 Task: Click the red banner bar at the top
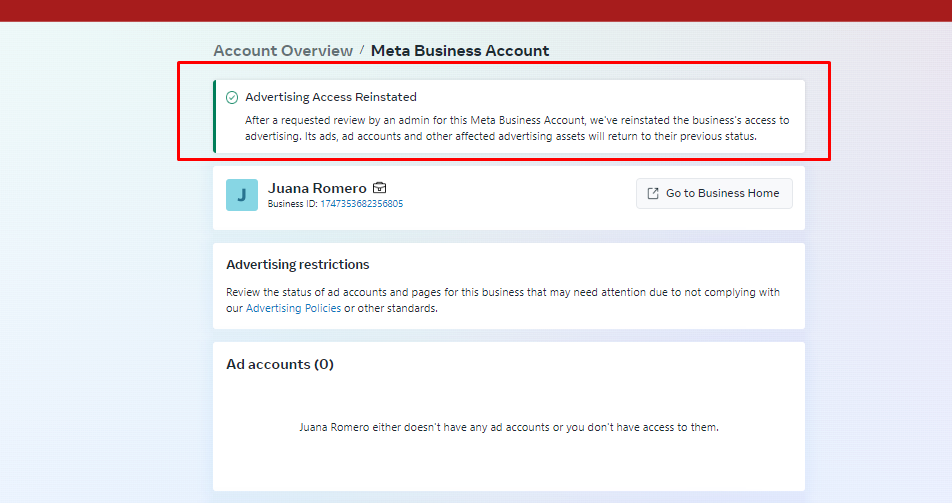pyautogui.click(x=476, y=10)
